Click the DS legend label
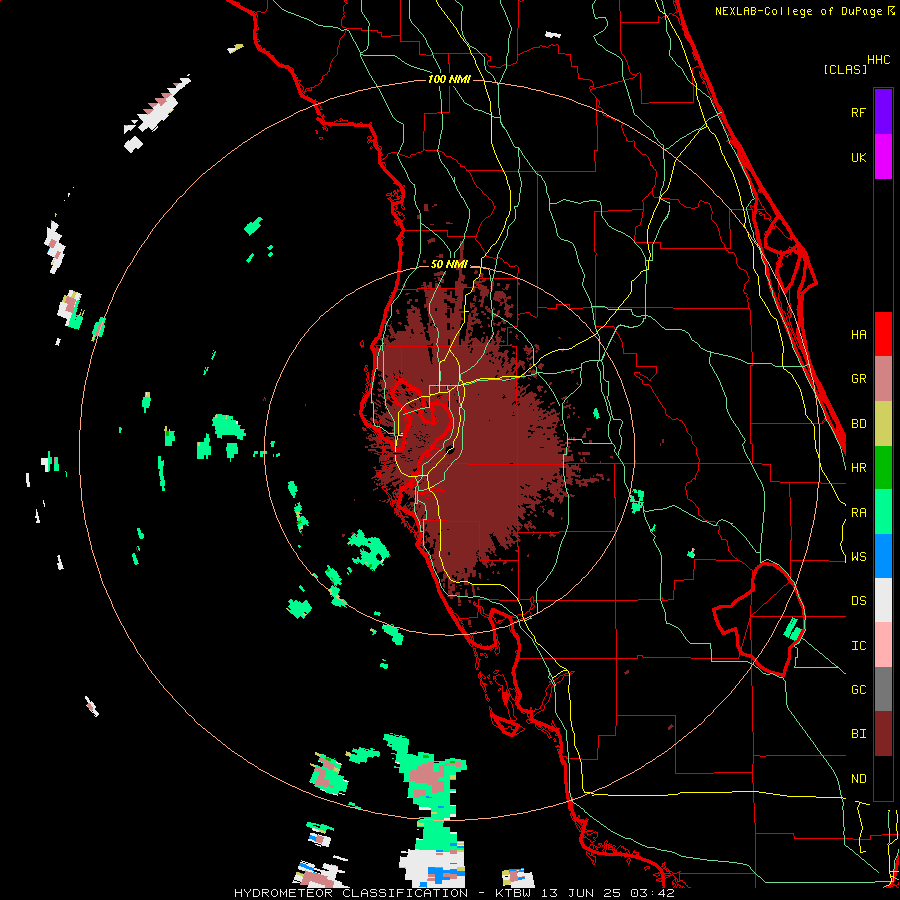The height and width of the screenshot is (900, 900). pyautogui.click(x=858, y=601)
